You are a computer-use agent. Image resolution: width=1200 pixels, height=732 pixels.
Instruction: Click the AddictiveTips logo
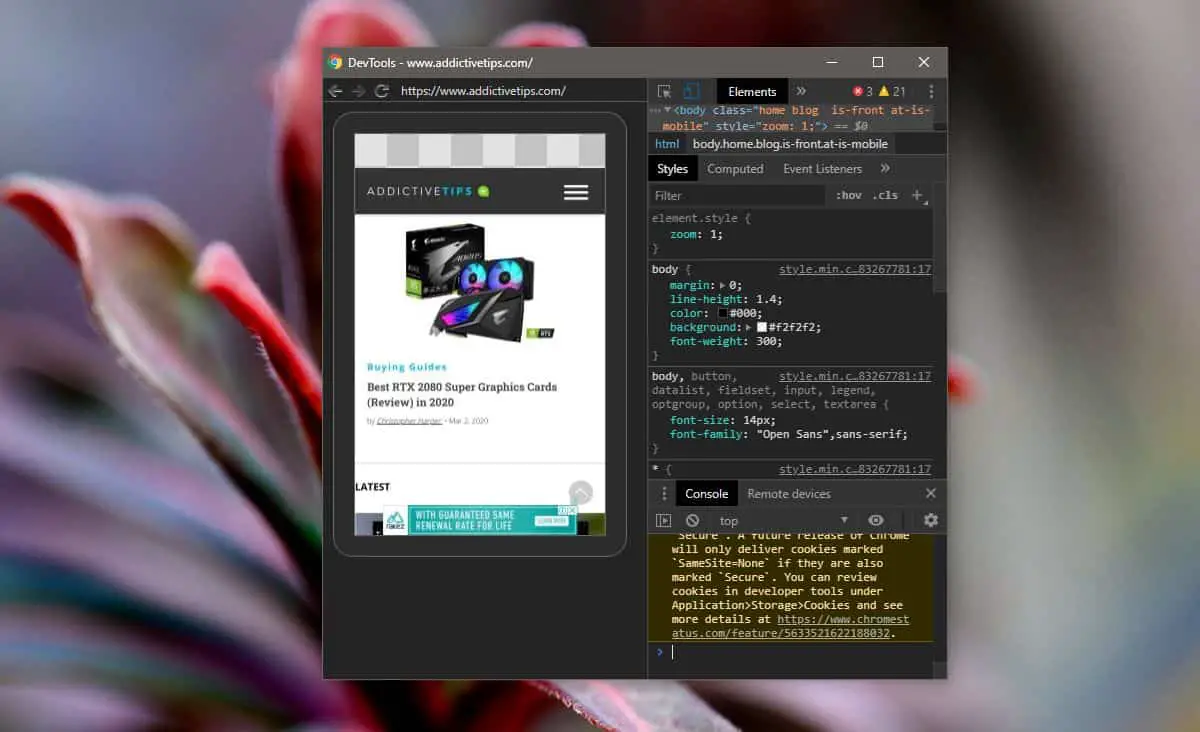pyautogui.click(x=428, y=191)
